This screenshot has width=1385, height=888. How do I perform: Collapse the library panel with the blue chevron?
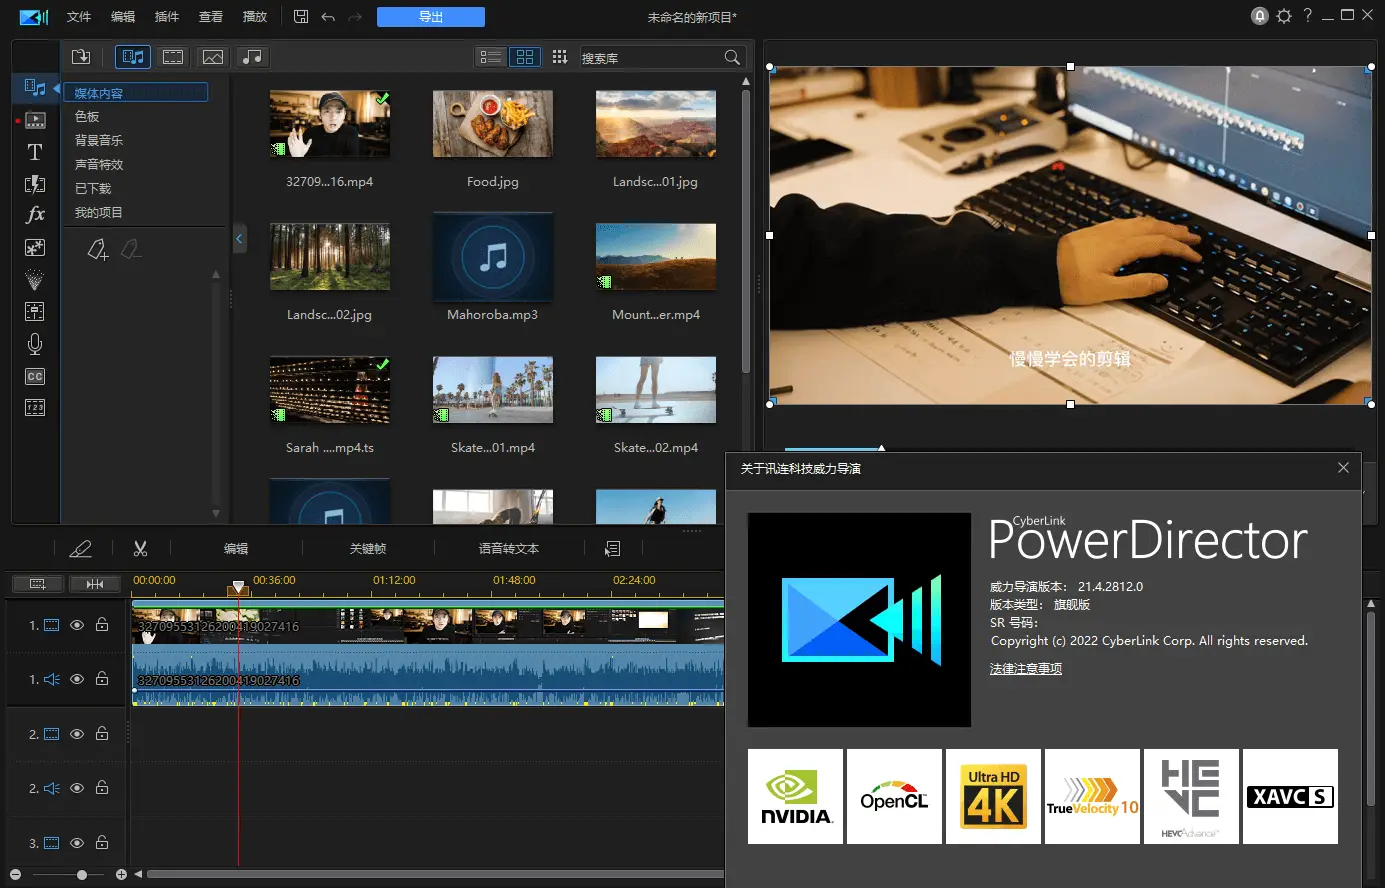pos(239,238)
